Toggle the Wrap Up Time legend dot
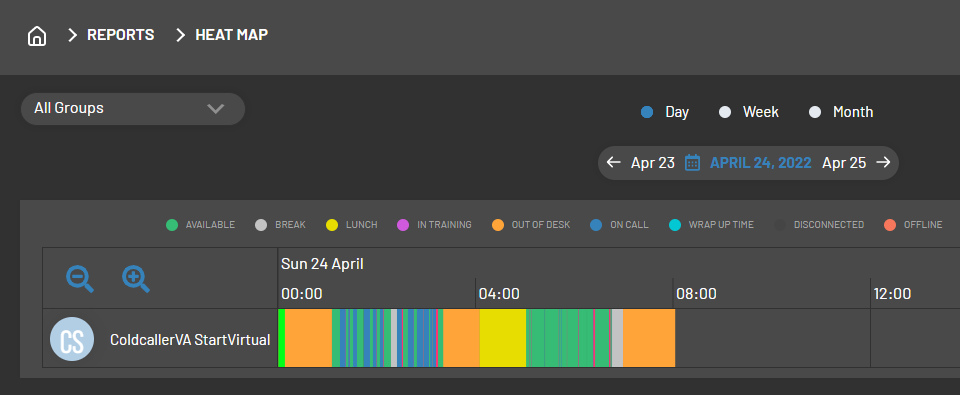 pyautogui.click(x=675, y=225)
